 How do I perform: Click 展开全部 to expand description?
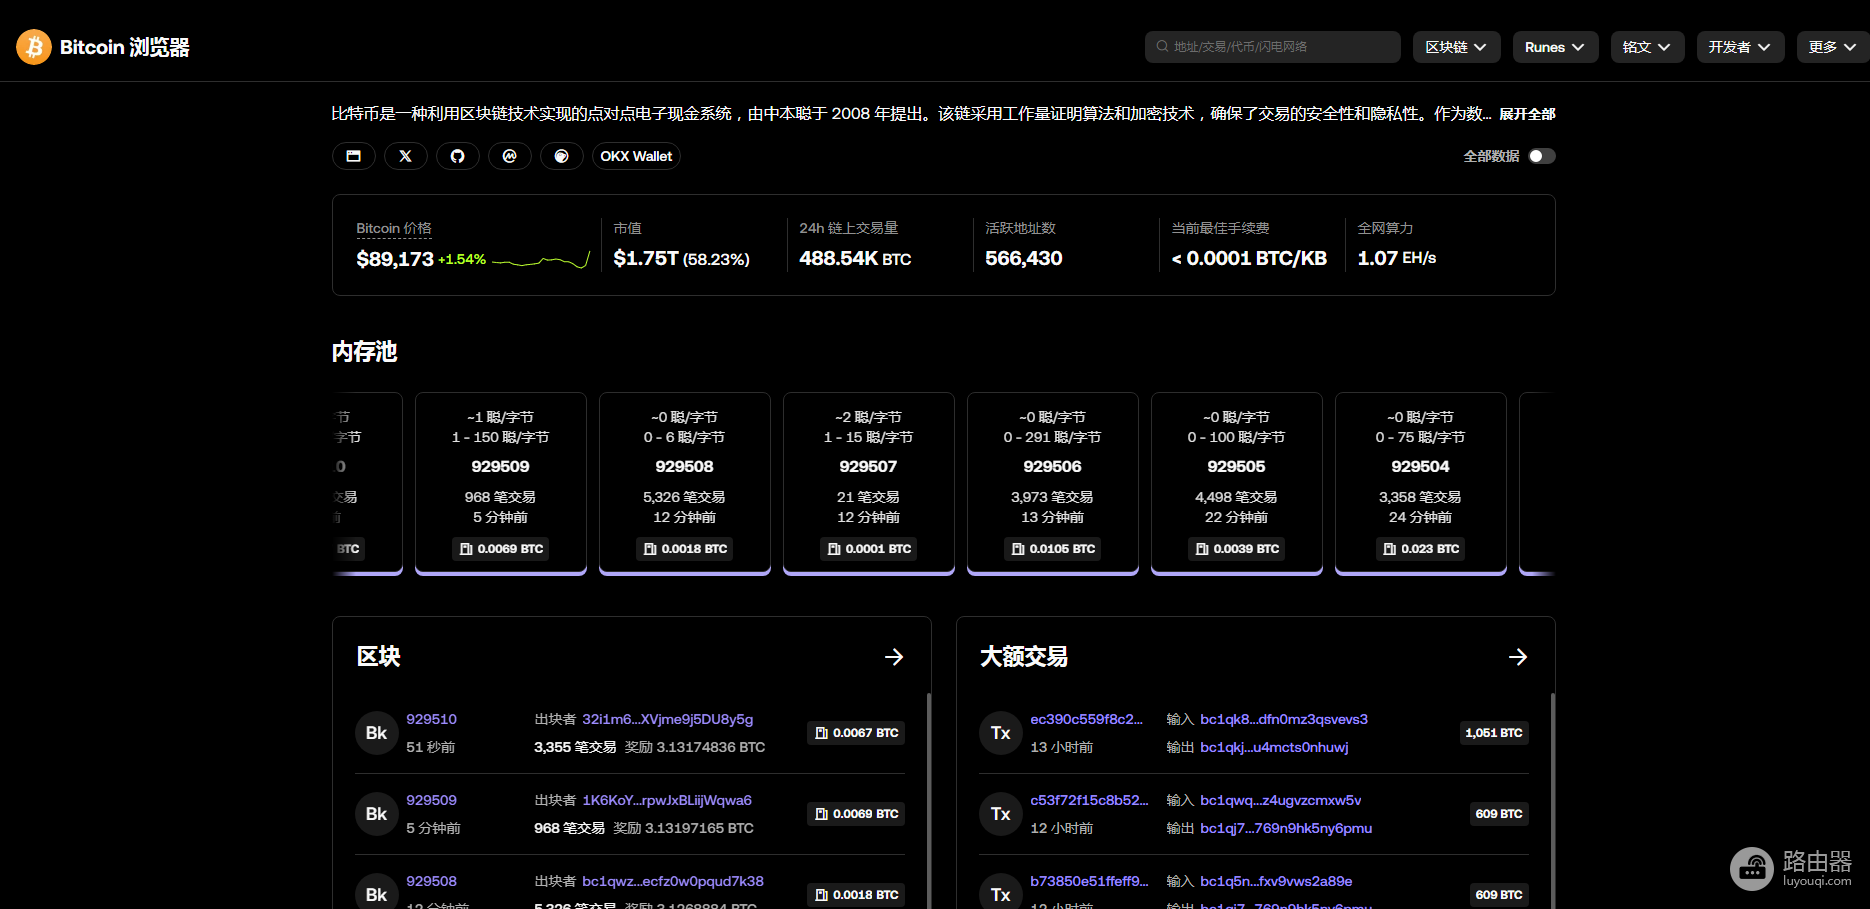pyautogui.click(x=1527, y=114)
